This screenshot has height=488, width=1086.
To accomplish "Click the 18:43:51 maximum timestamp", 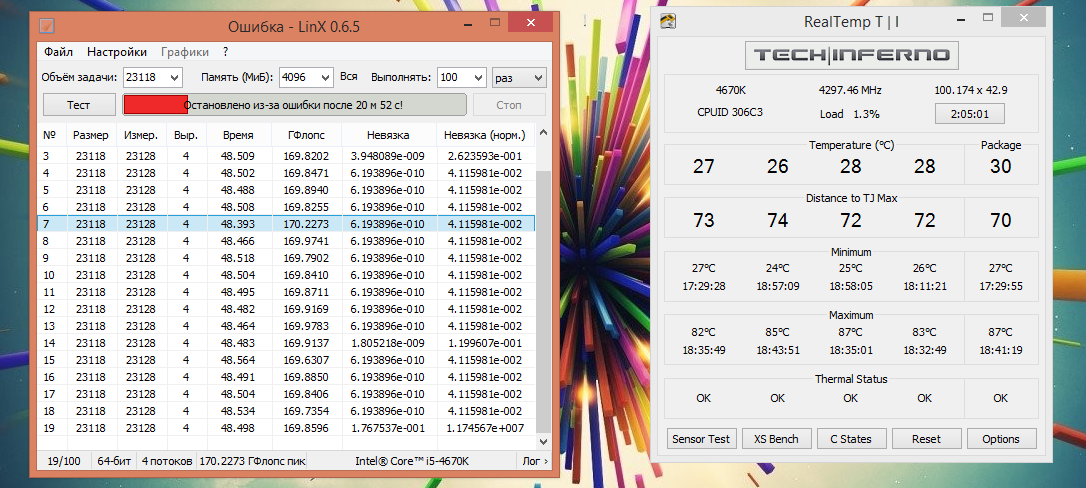I will pyautogui.click(x=777, y=350).
